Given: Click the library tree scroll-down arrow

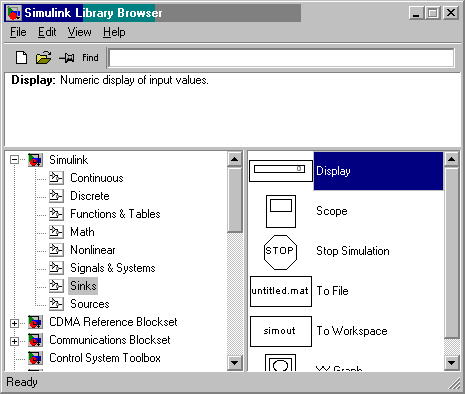Looking at the screenshot, I should [x=235, y=363].
